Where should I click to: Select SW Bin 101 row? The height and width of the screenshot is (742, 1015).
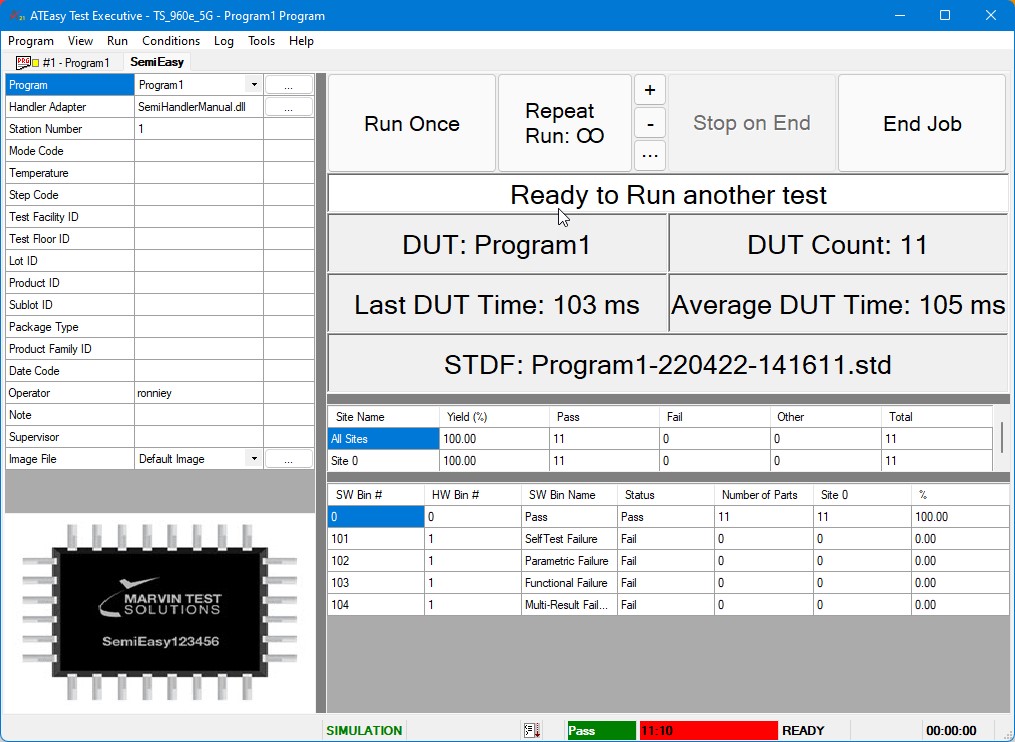[x=668, y=539]
